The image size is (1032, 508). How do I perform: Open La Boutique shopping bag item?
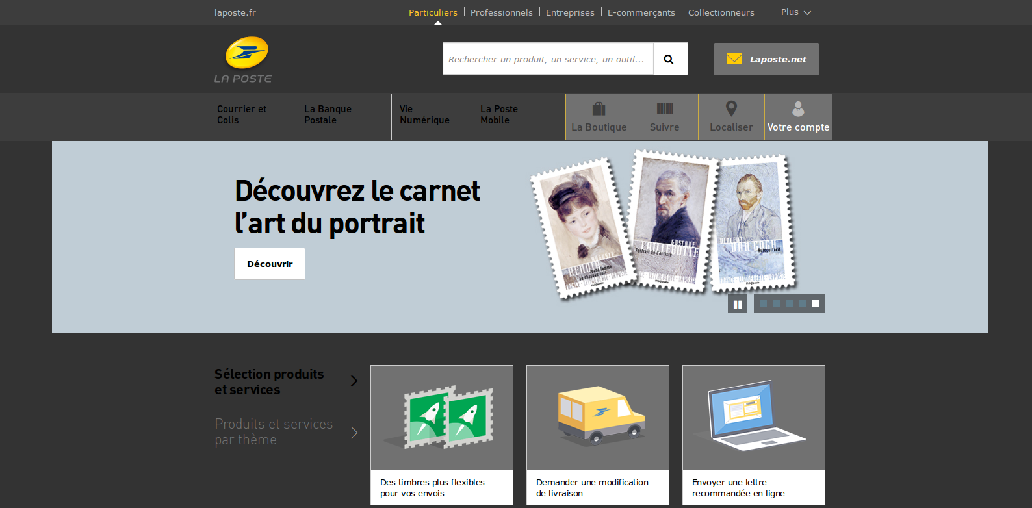[599, 117]
